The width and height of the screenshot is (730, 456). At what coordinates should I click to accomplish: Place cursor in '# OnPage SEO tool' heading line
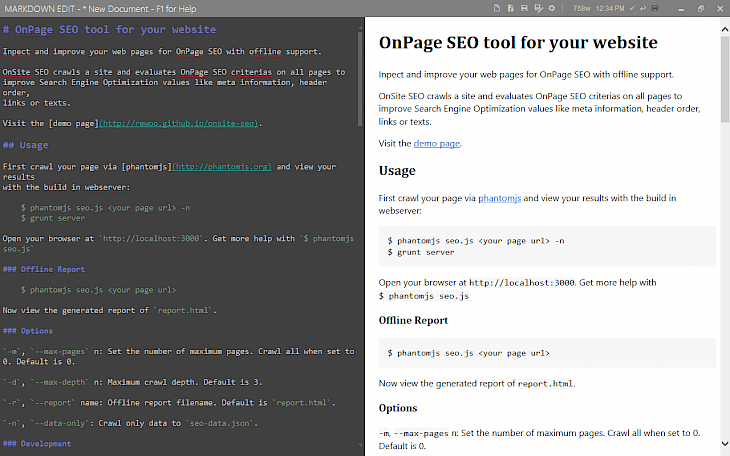click(x=109, y=29)
